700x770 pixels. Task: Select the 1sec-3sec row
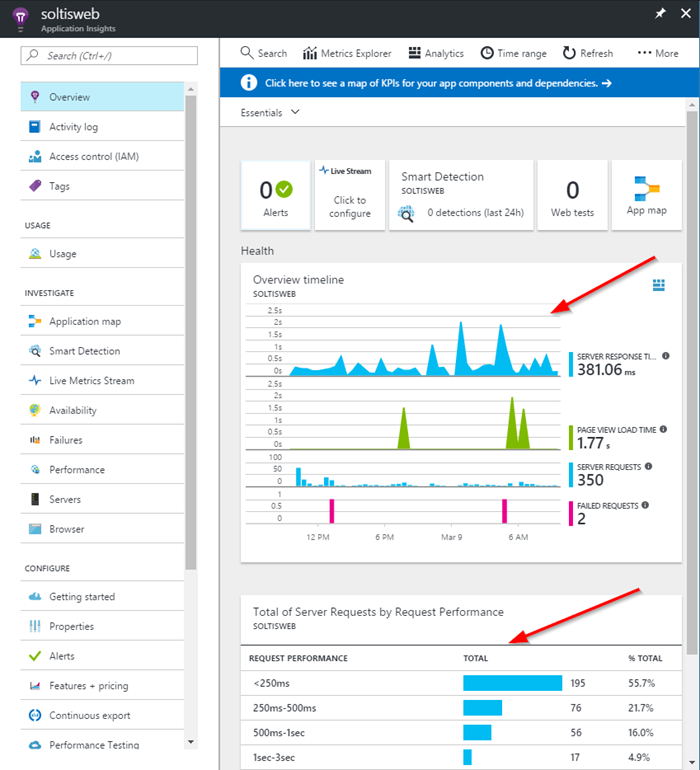461,757
